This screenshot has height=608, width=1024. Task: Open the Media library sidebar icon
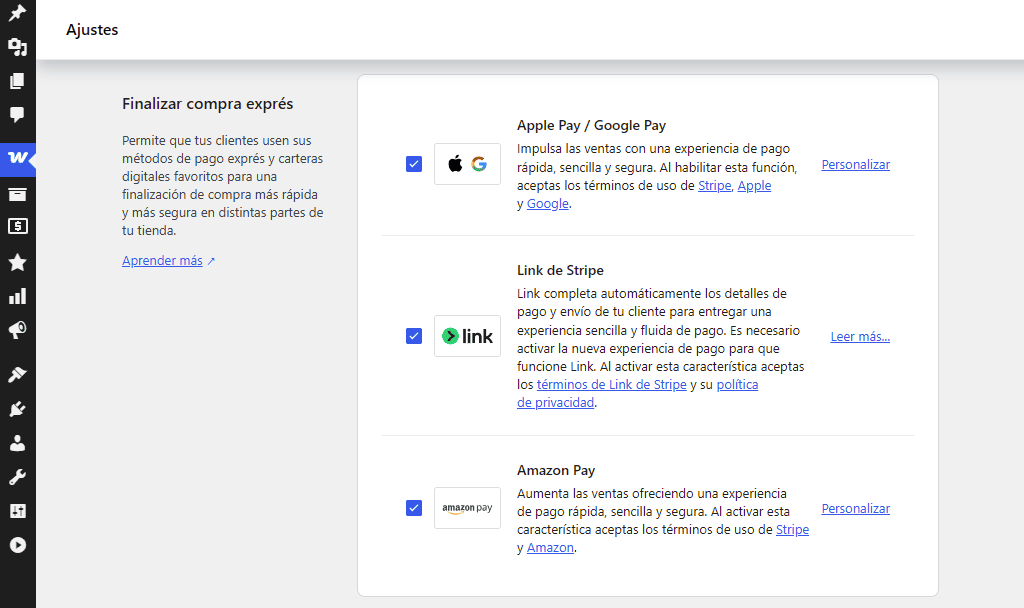tap(18, 47)
